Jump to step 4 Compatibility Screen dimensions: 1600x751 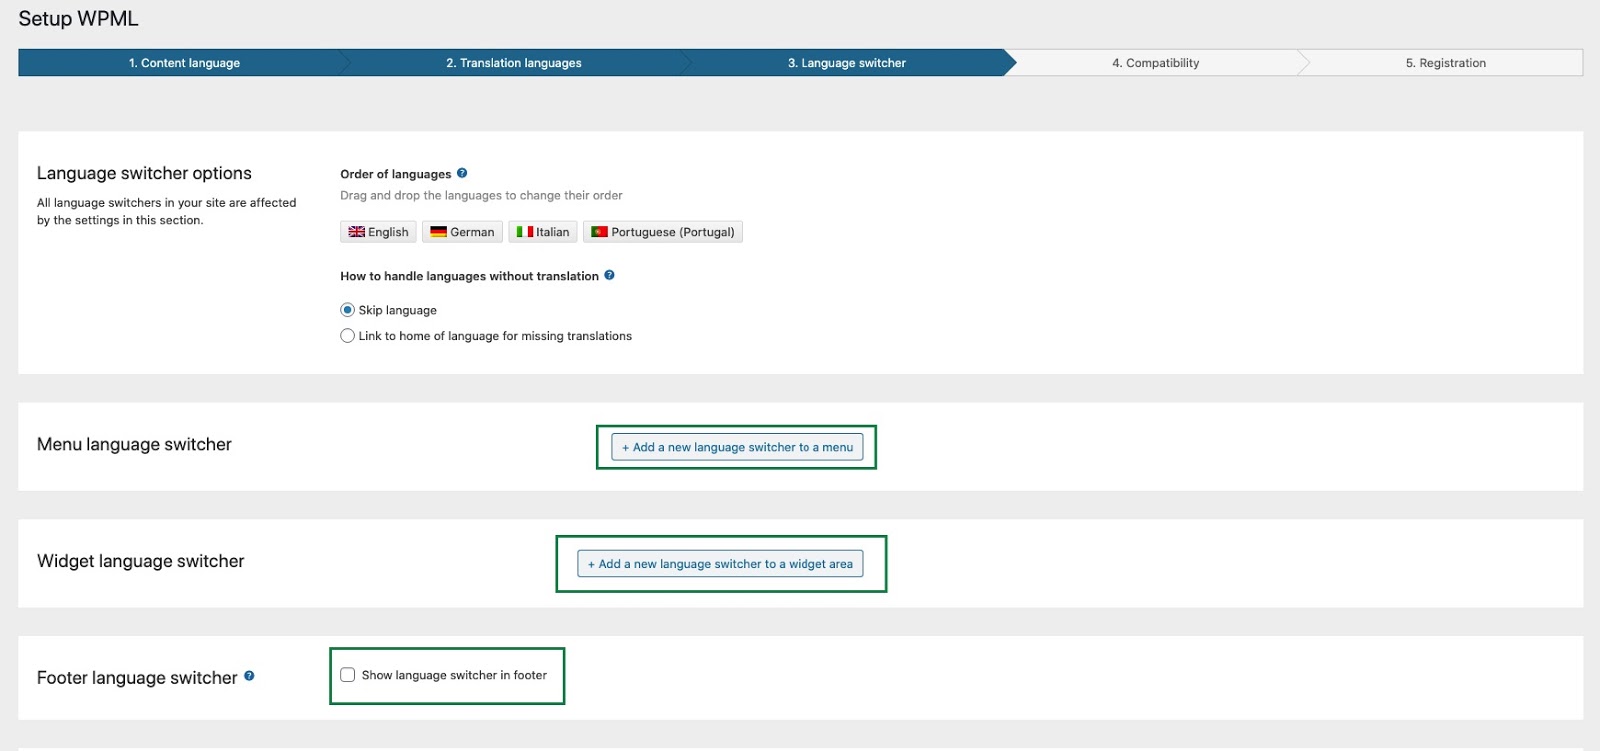(1155, 63)
